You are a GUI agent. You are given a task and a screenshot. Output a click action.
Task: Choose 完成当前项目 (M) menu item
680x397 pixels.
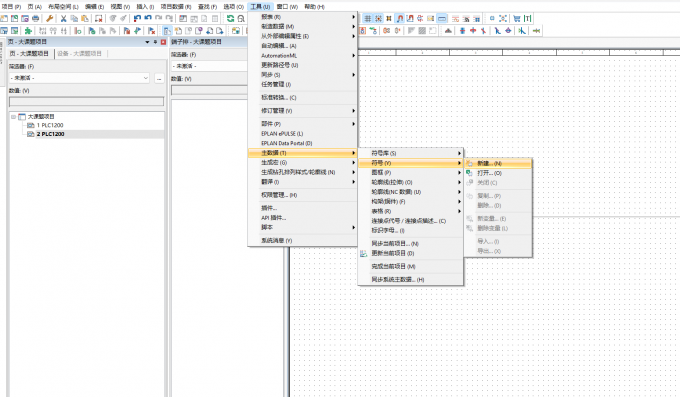click(410, 266)
